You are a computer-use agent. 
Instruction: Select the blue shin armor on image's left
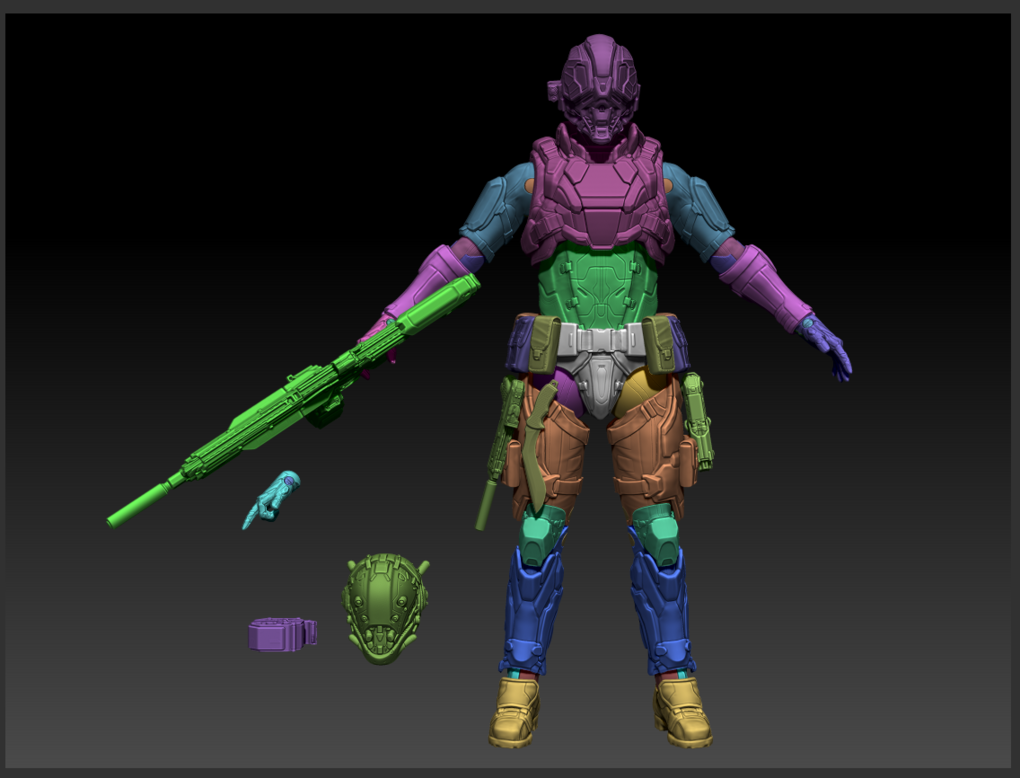532,610
